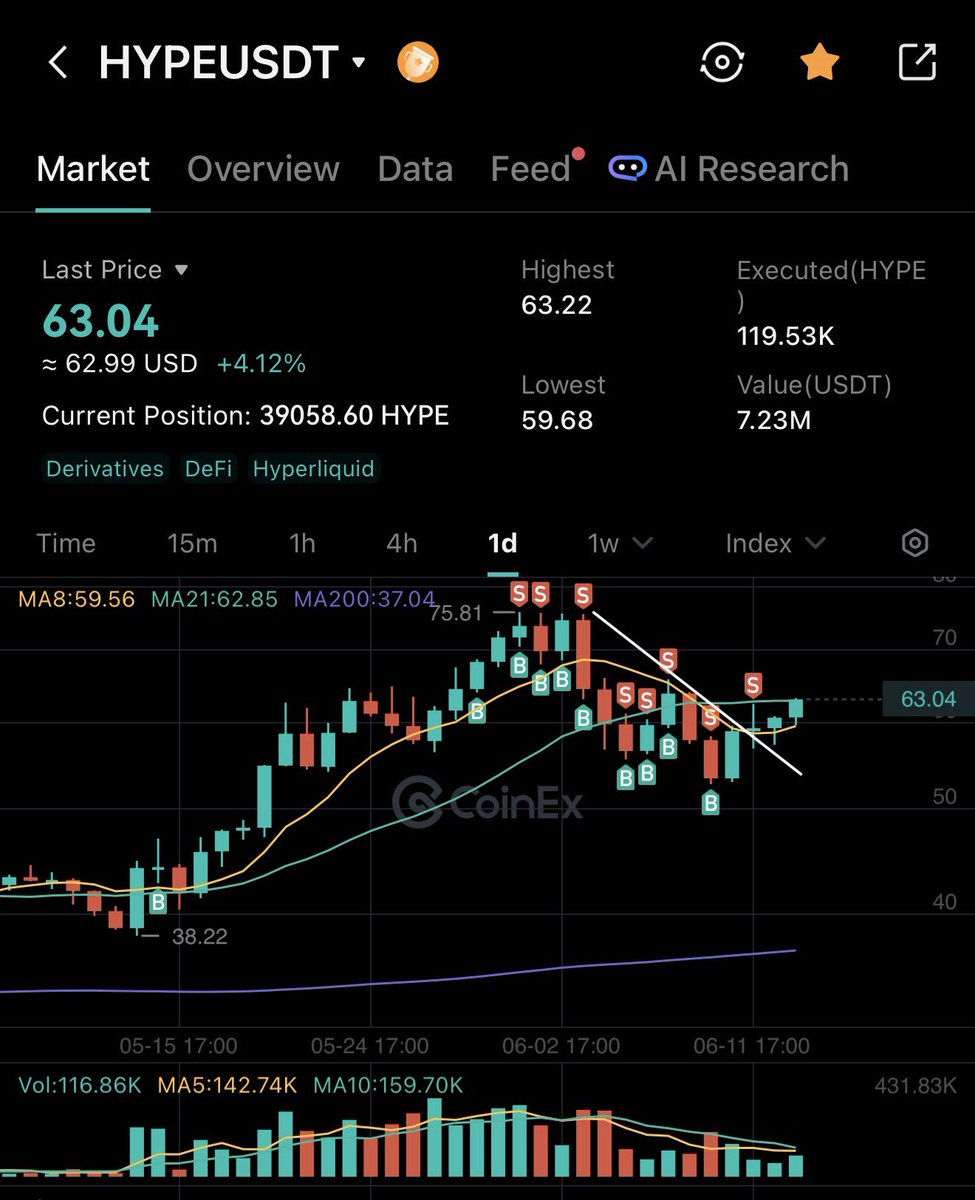The width and height of the screenshot is (975, 1200).
Task: Tap the 38.22 low price label
Action: (200, 937)
